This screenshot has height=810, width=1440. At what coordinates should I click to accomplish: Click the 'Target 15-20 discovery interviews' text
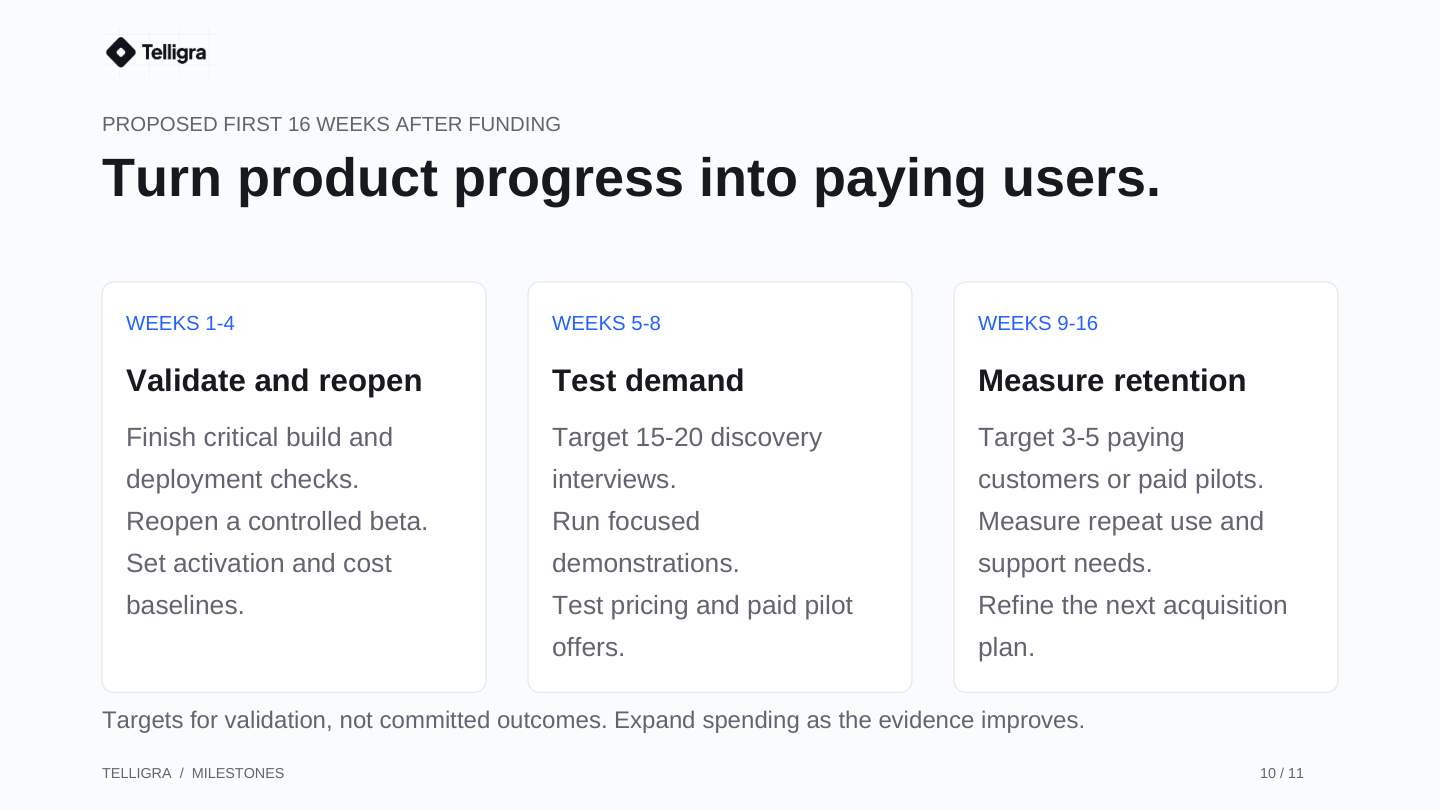(x=687, y=458)
